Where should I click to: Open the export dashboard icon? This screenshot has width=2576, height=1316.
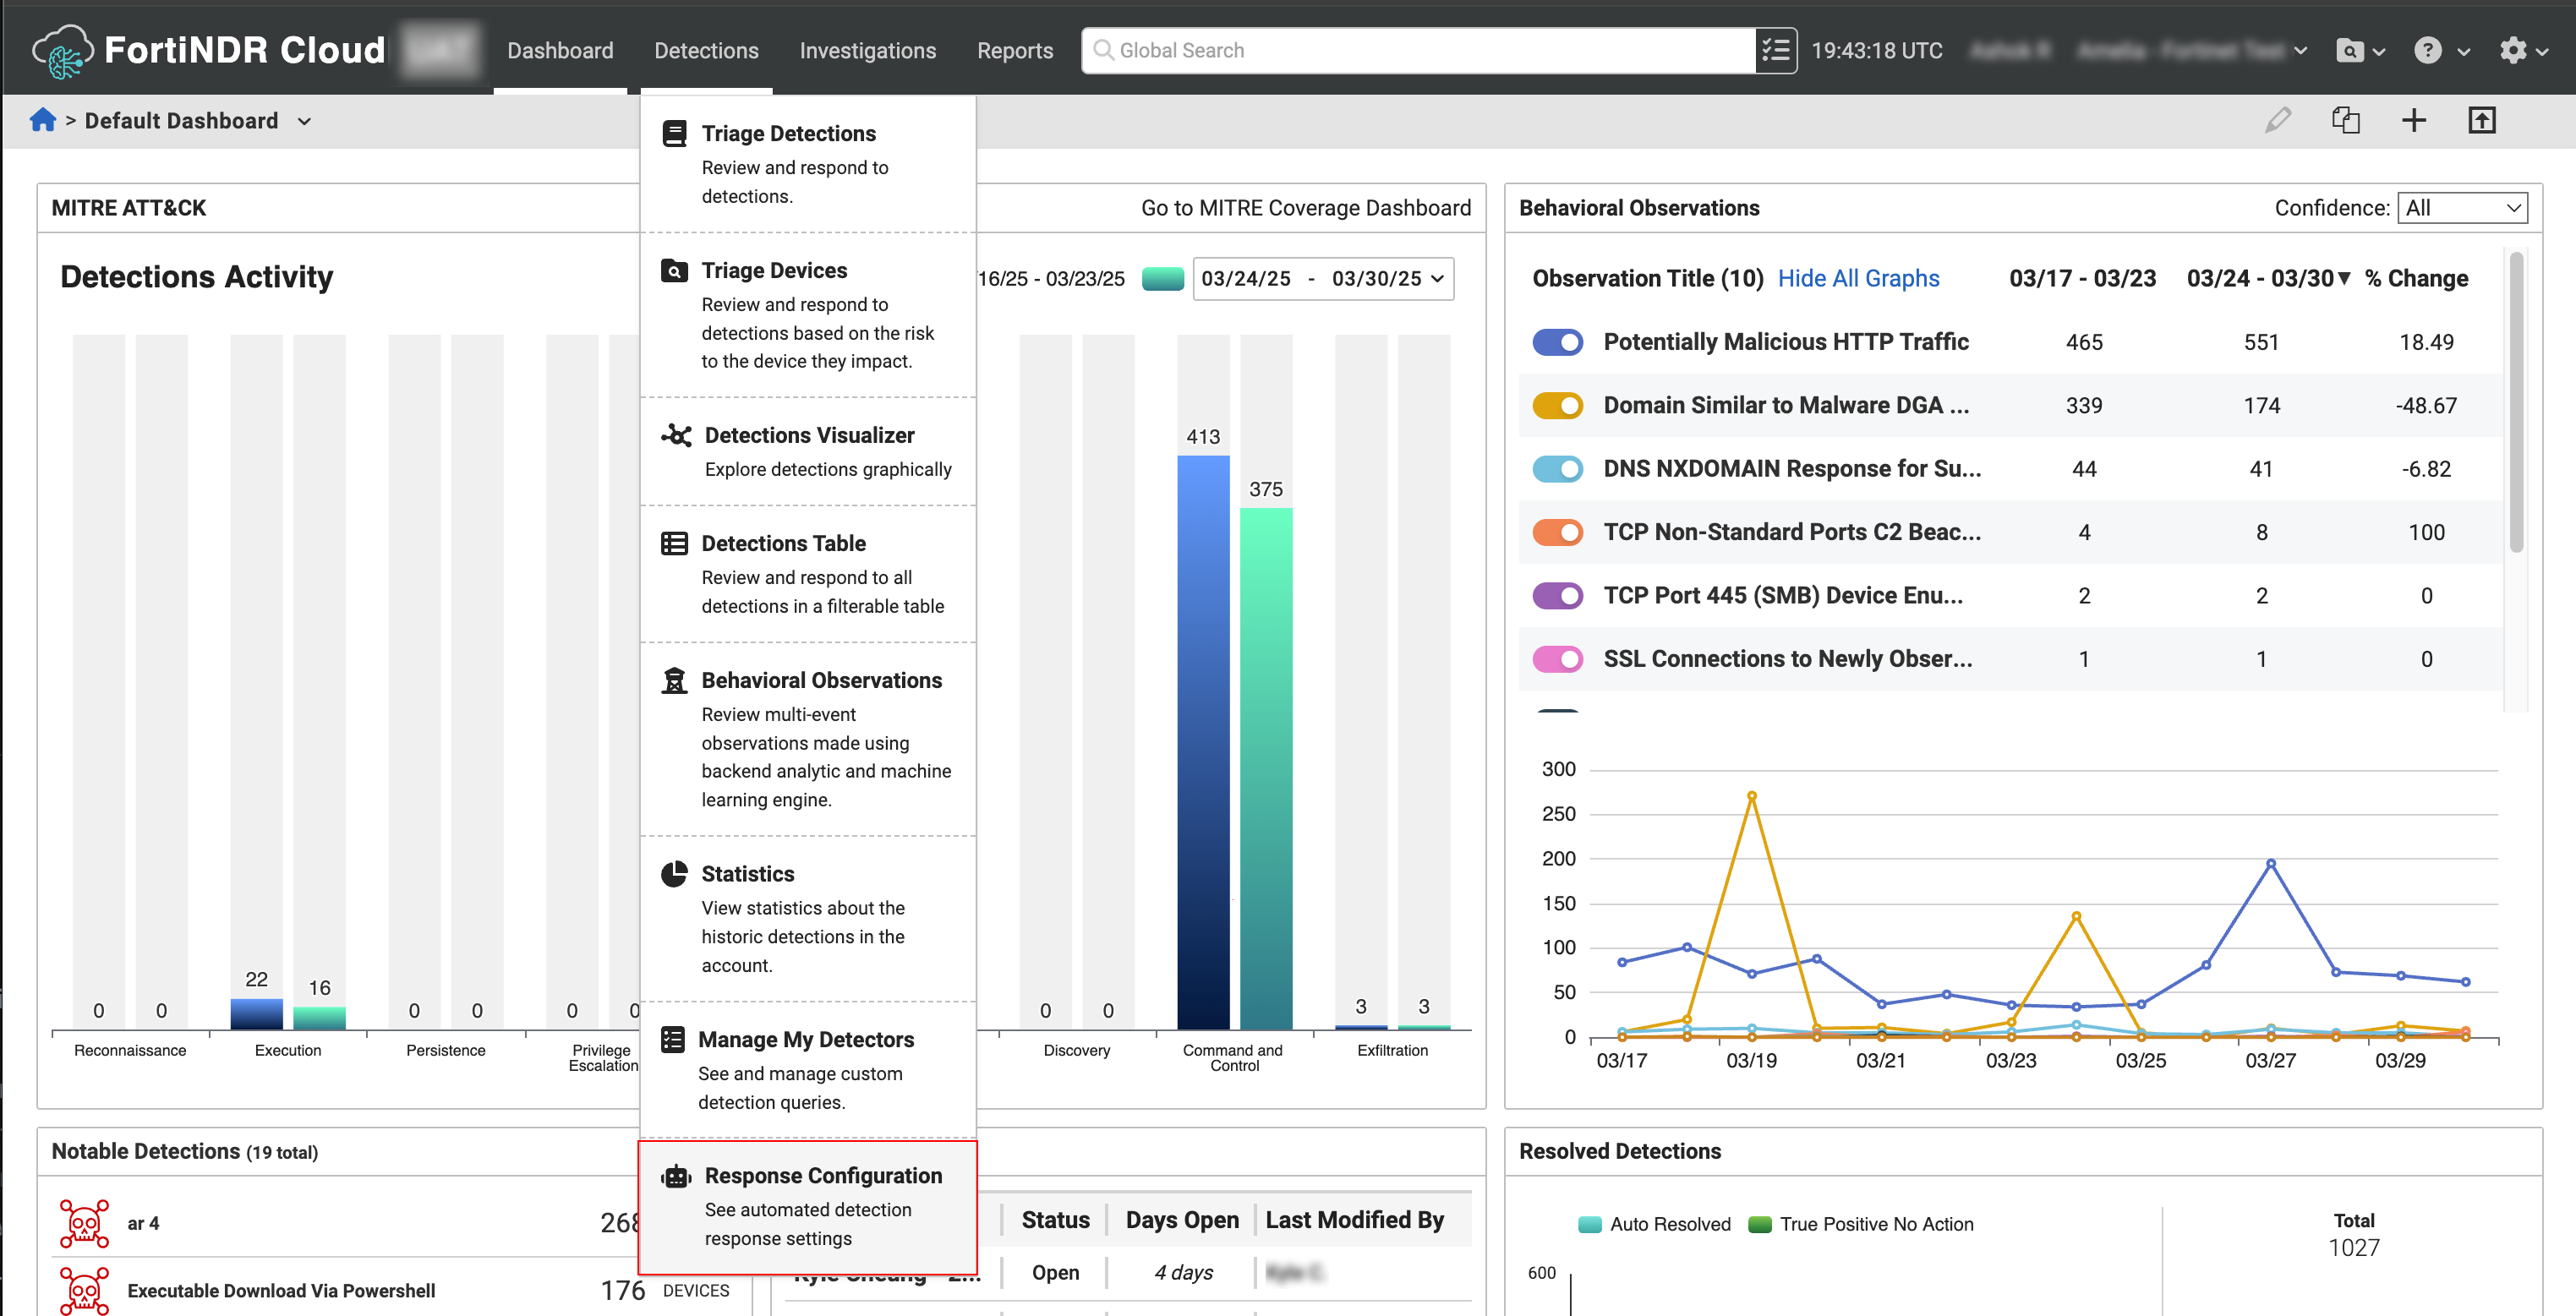pos(2481,120)
